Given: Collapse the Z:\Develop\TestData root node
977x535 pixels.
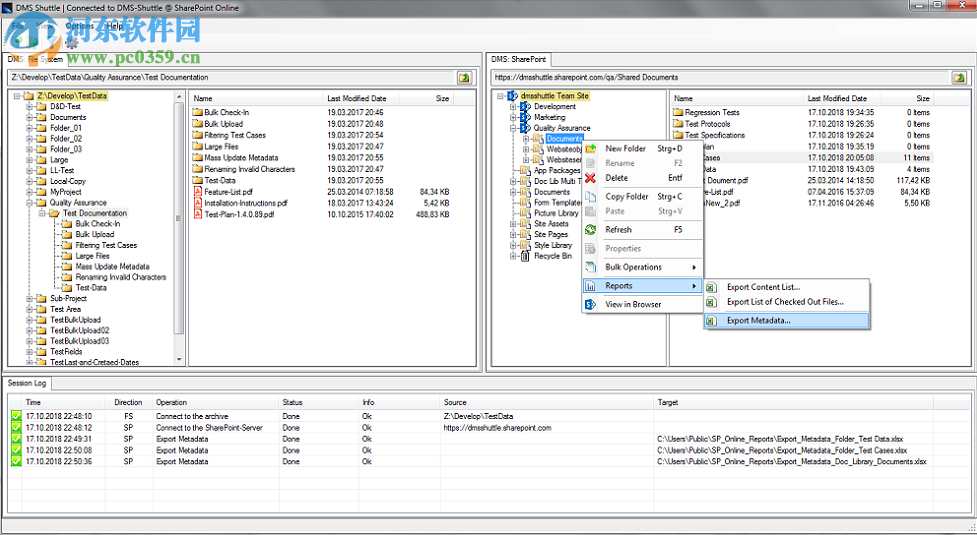Looking at the screenshot, I should [x=17, y=96].
